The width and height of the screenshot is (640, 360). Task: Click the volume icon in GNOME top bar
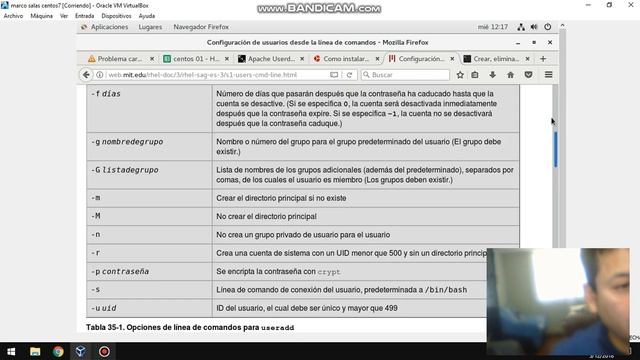pyautogui.click(x=534, y=27)
